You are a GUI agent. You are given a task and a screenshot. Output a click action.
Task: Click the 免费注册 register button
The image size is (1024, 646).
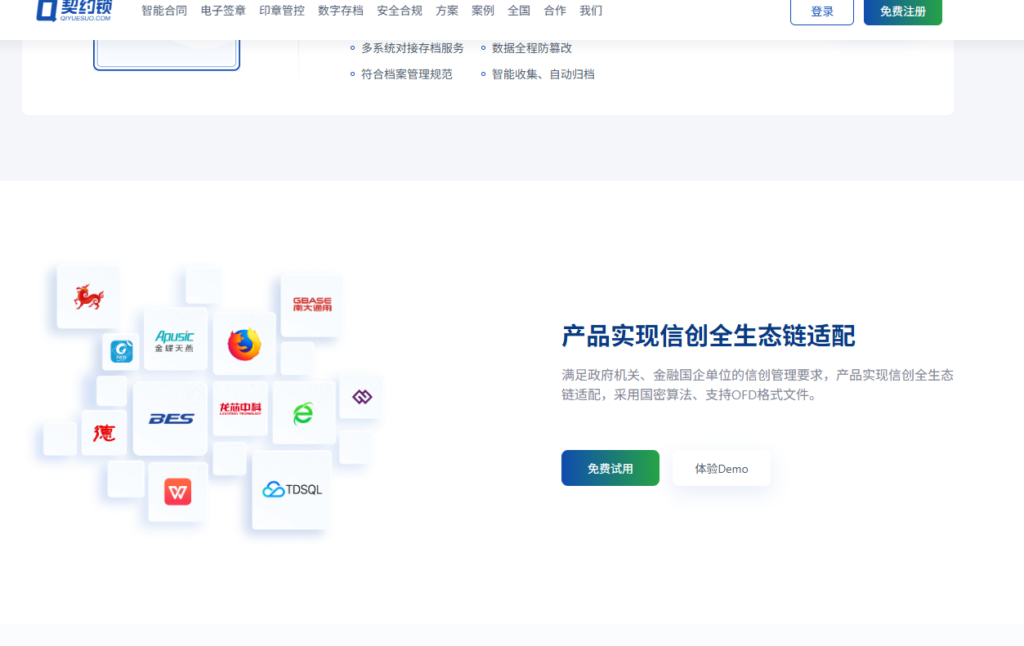[903, 11]
